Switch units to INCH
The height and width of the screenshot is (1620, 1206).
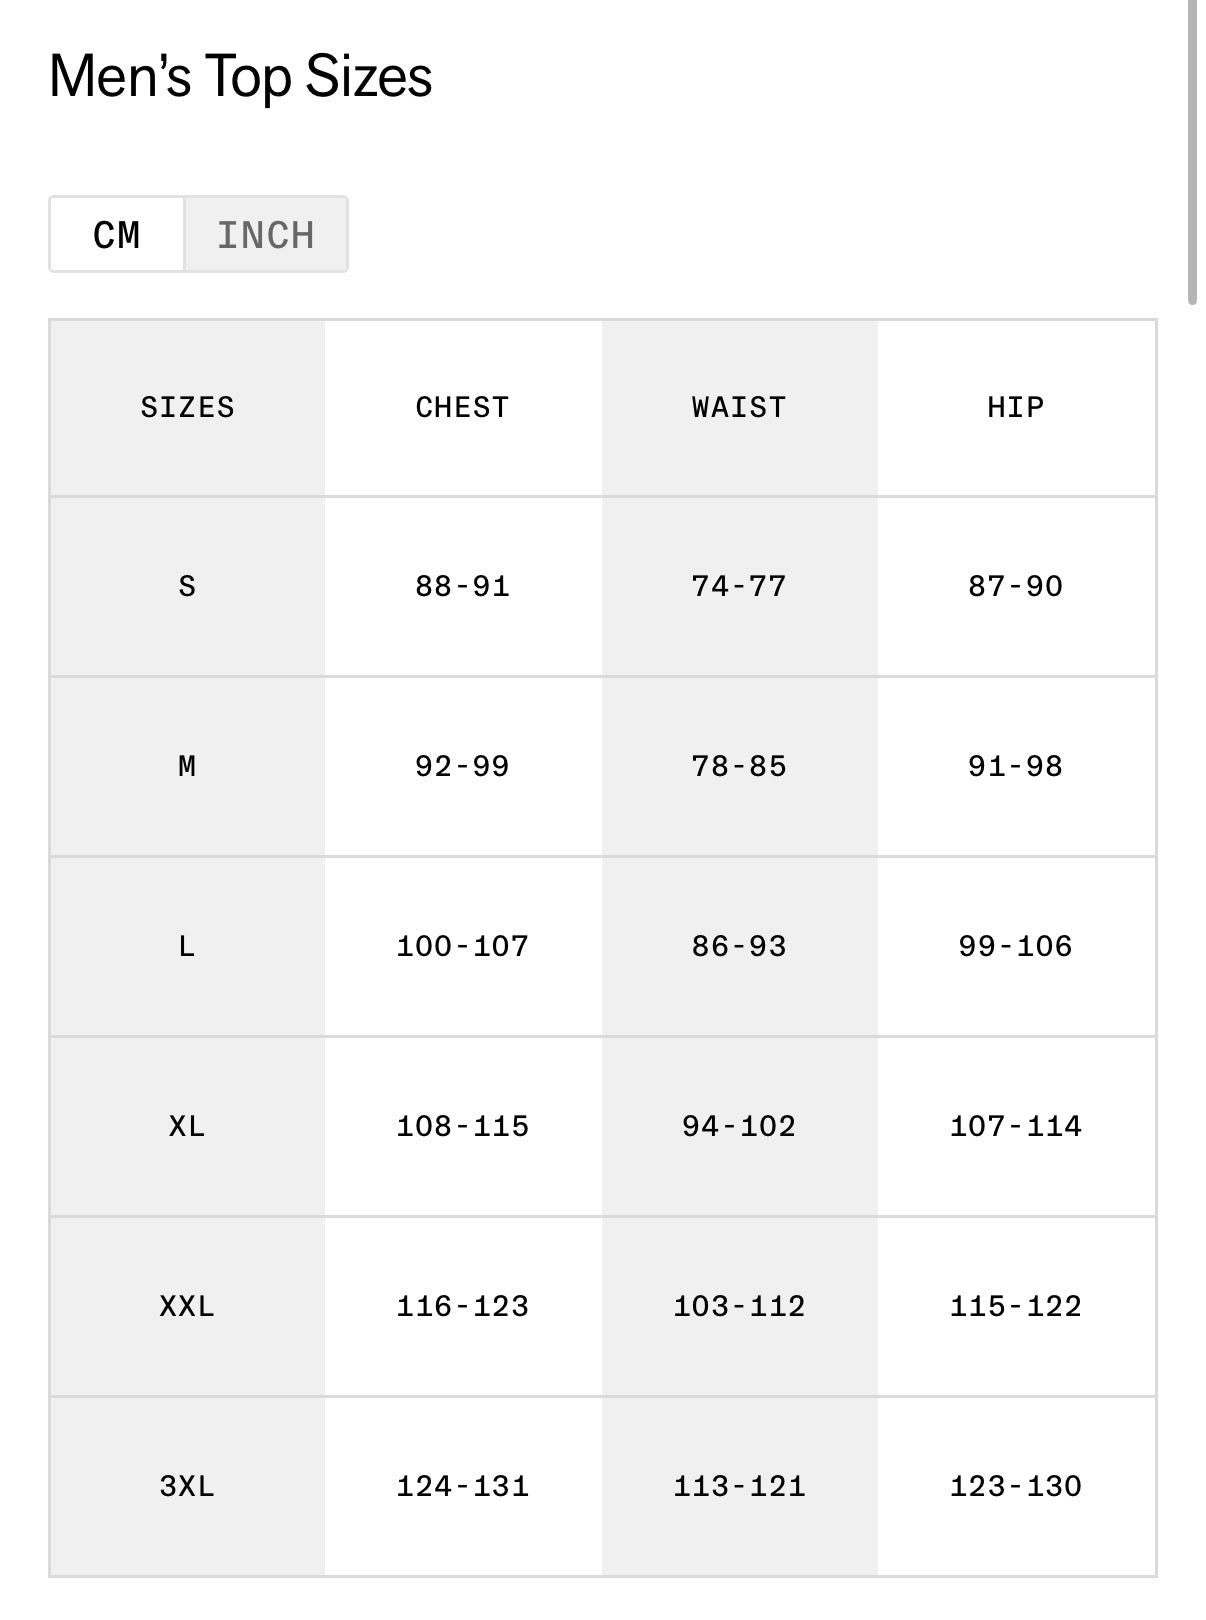click(x=266, y=235)
